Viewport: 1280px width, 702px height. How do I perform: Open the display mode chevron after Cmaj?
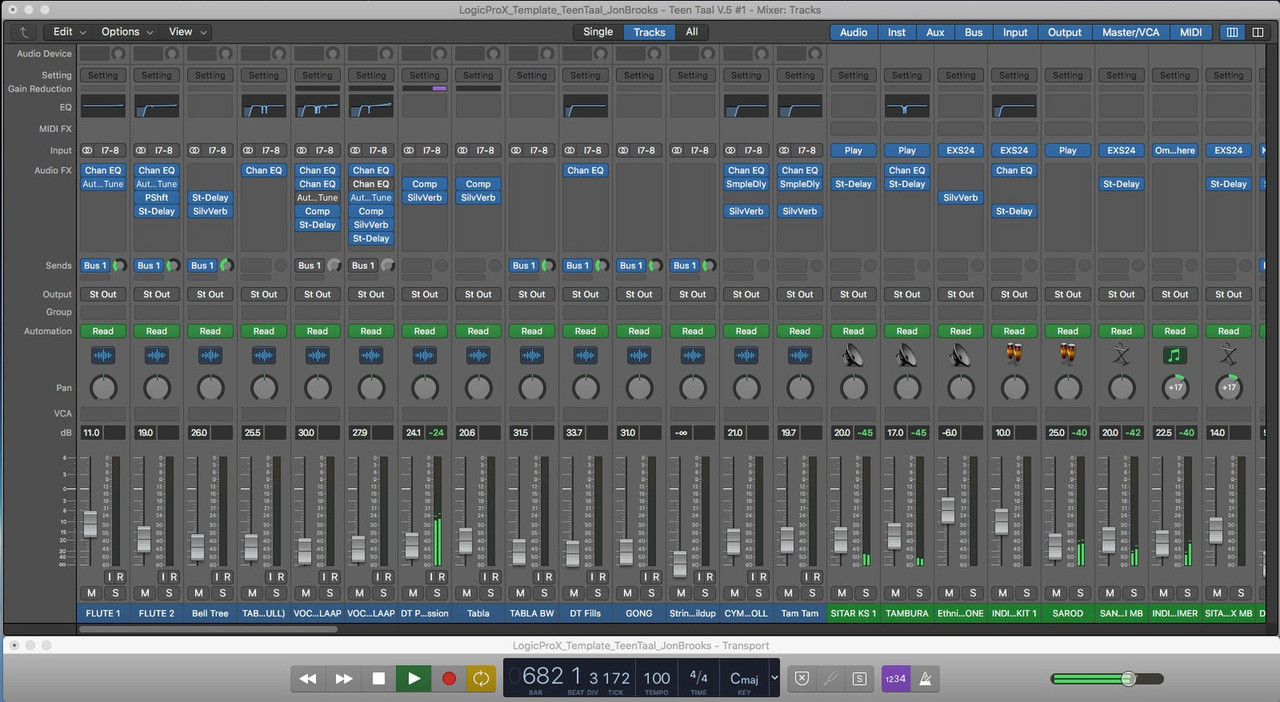pos(773,678)
